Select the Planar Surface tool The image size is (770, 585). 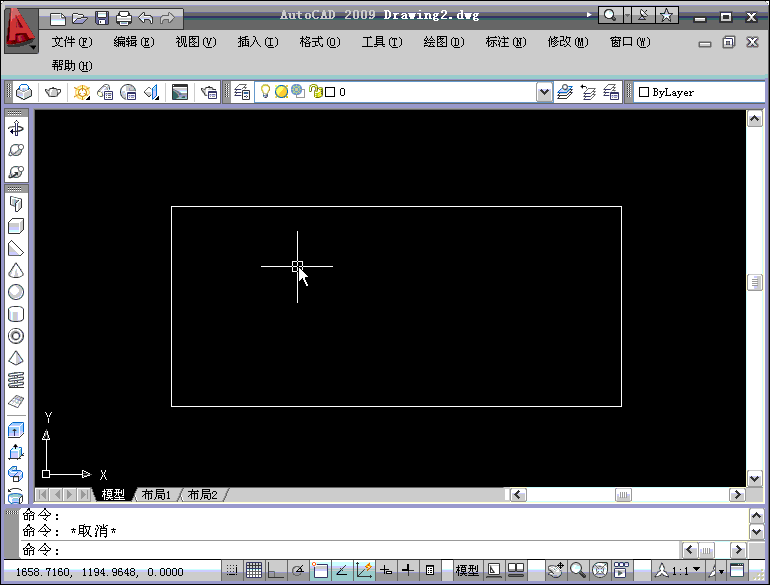16,401
